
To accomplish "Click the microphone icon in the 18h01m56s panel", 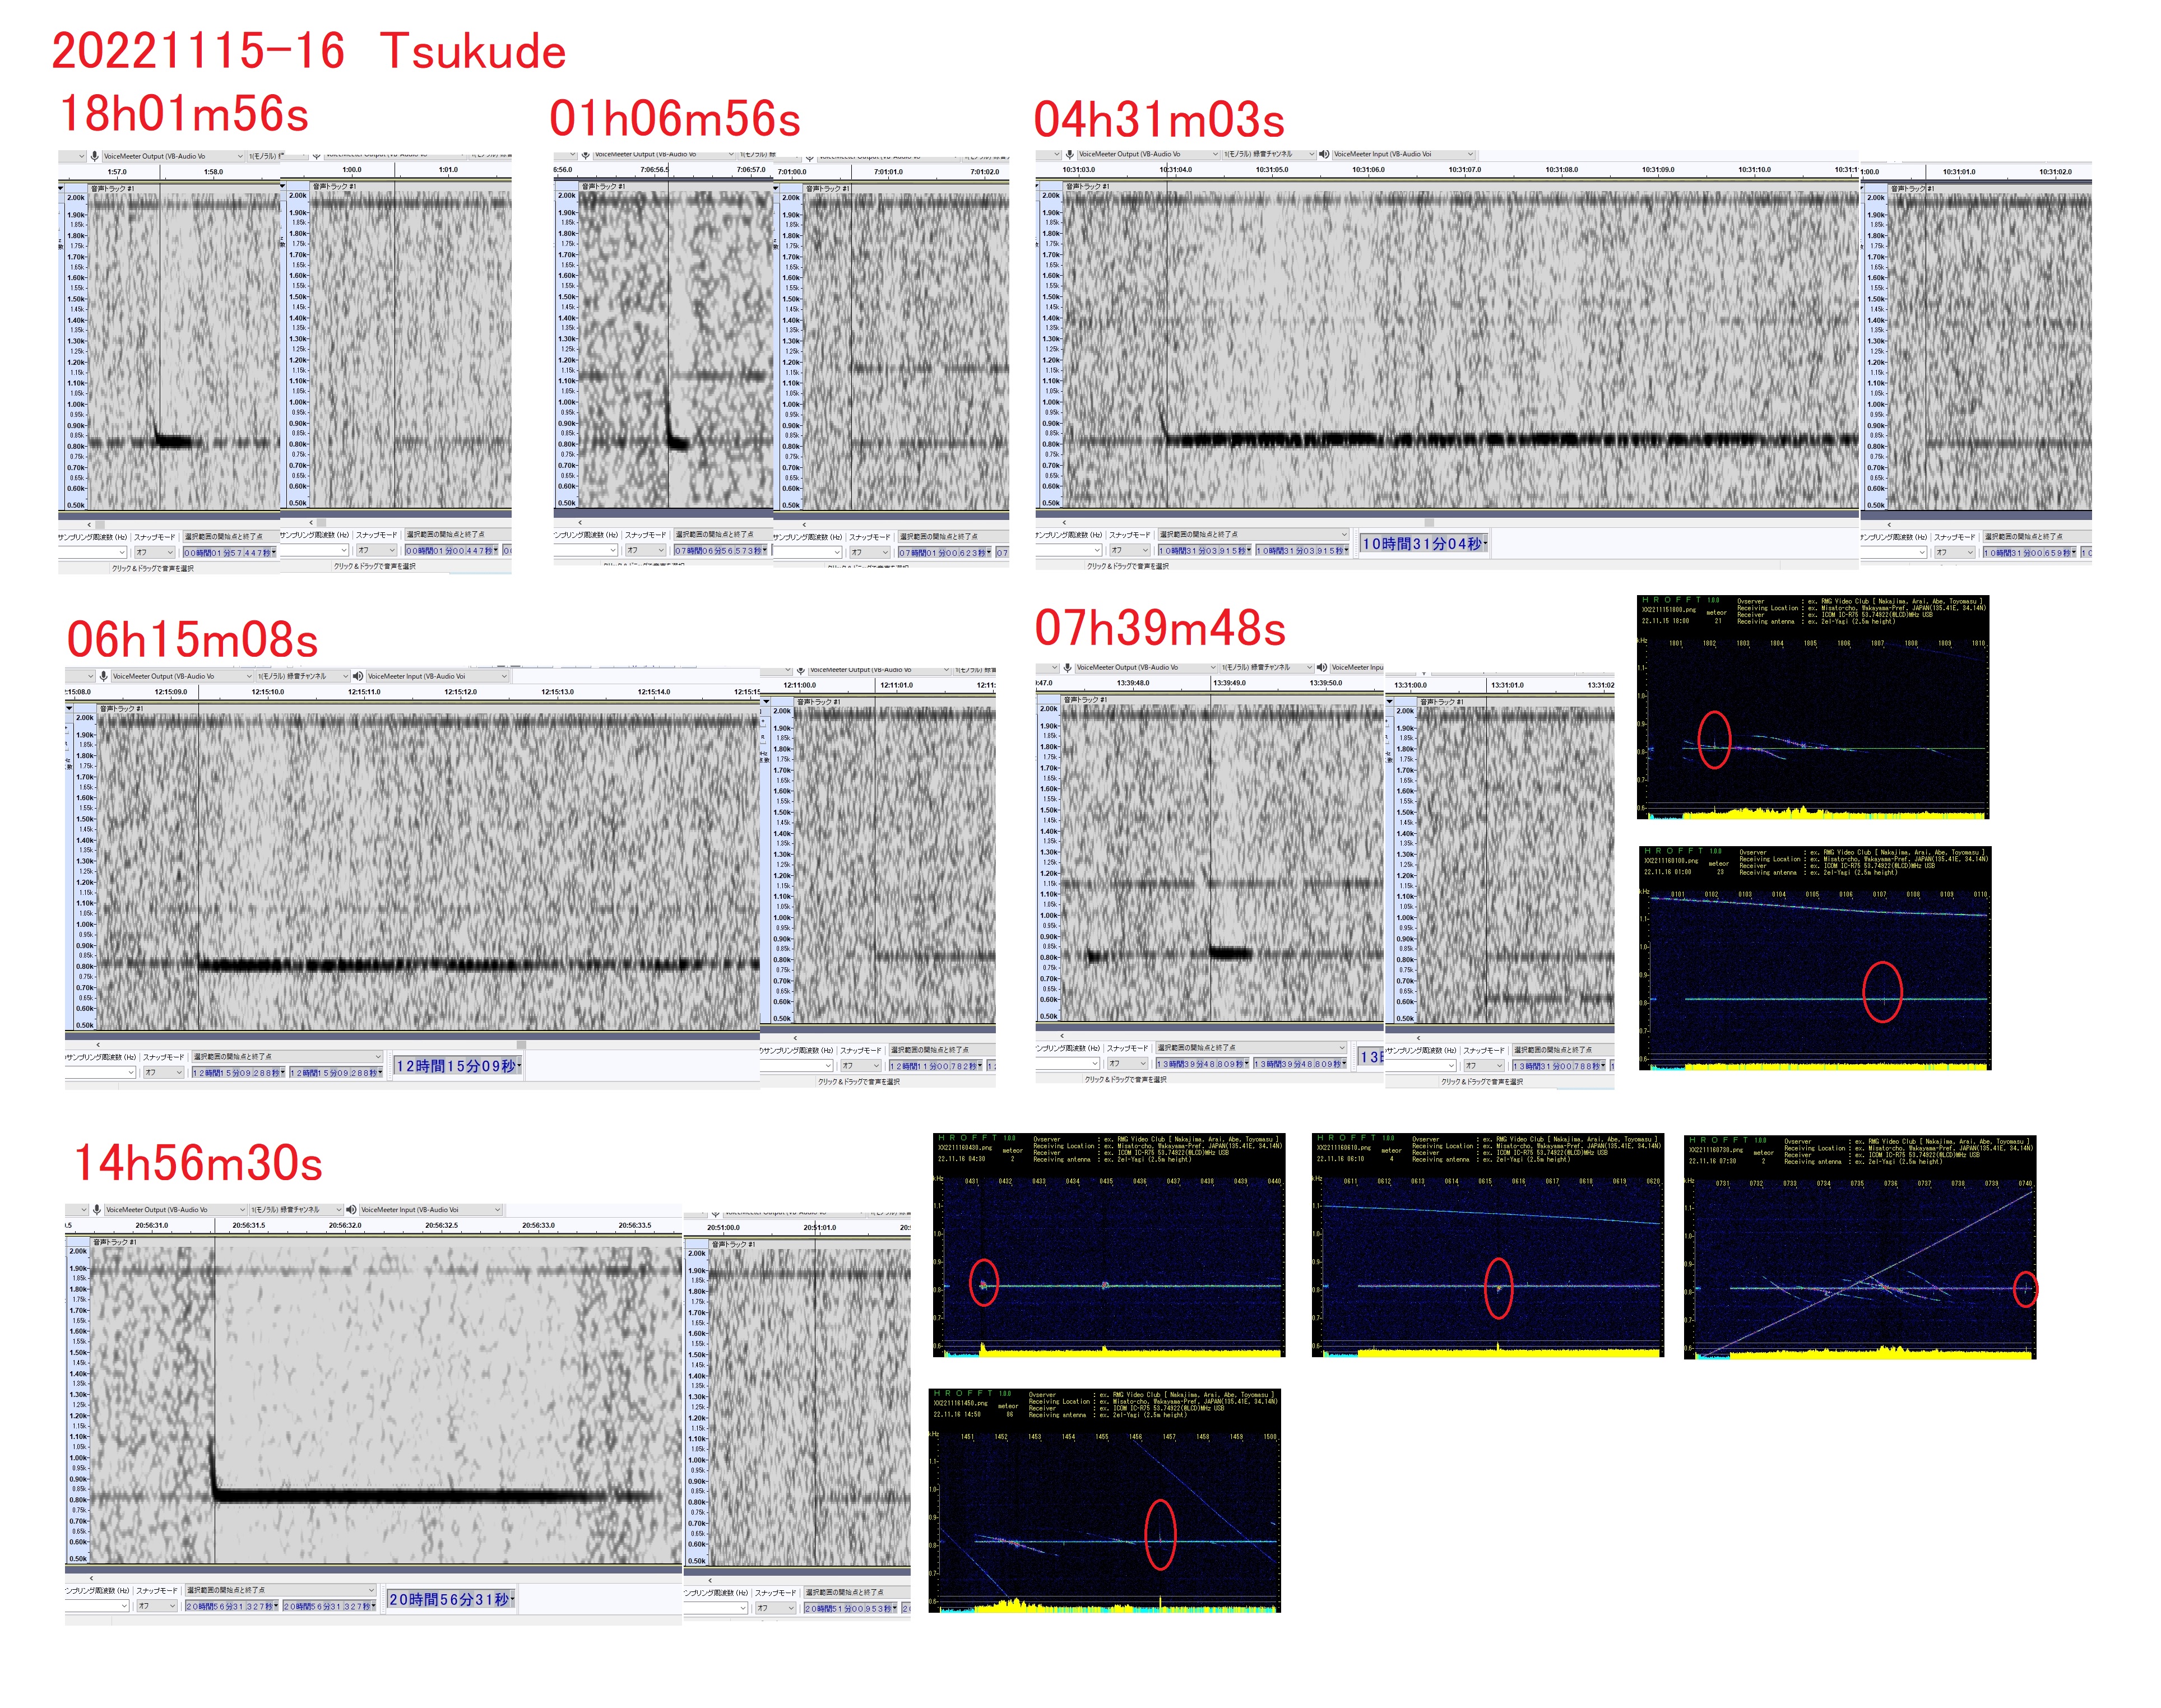I will 95,156.
